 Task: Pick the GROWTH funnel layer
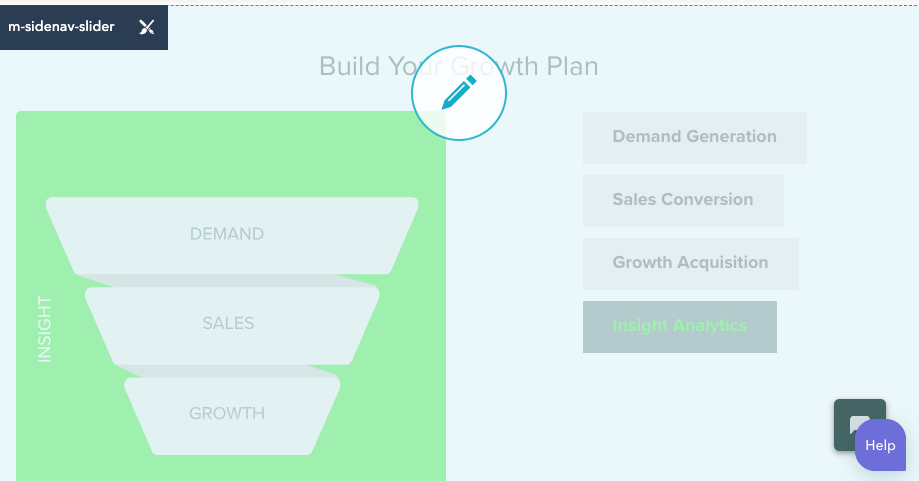point(232,416)
